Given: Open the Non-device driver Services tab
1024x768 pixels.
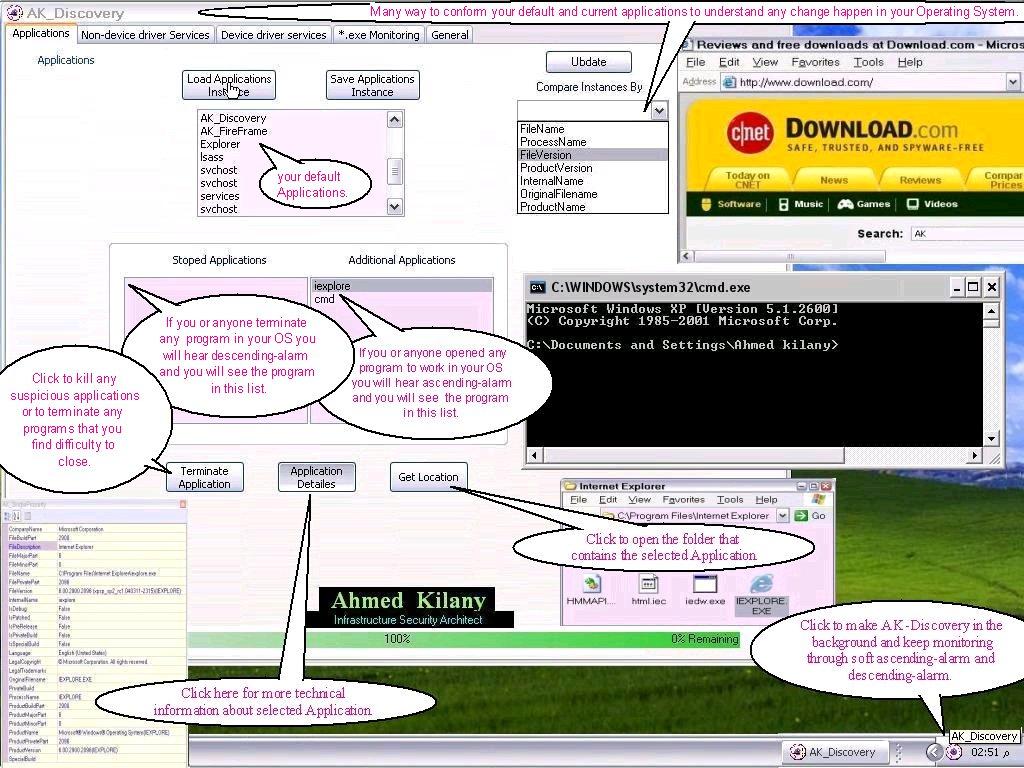Looking at the screenshot, I should coord(145,35).
